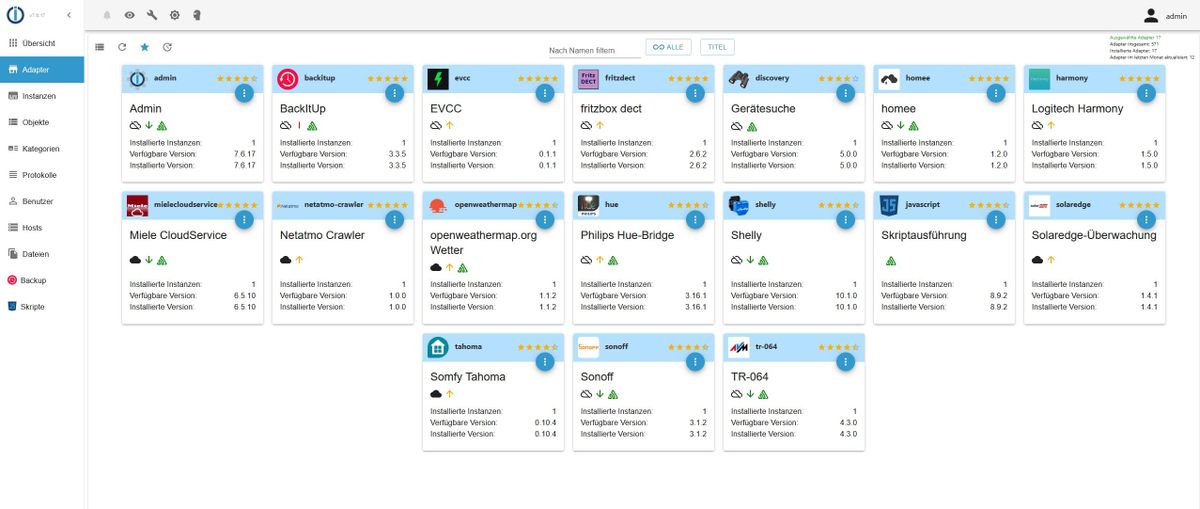
Task: Open the three-dot menu on the fritzbox dect card
Action: click(x=695, y=93)
